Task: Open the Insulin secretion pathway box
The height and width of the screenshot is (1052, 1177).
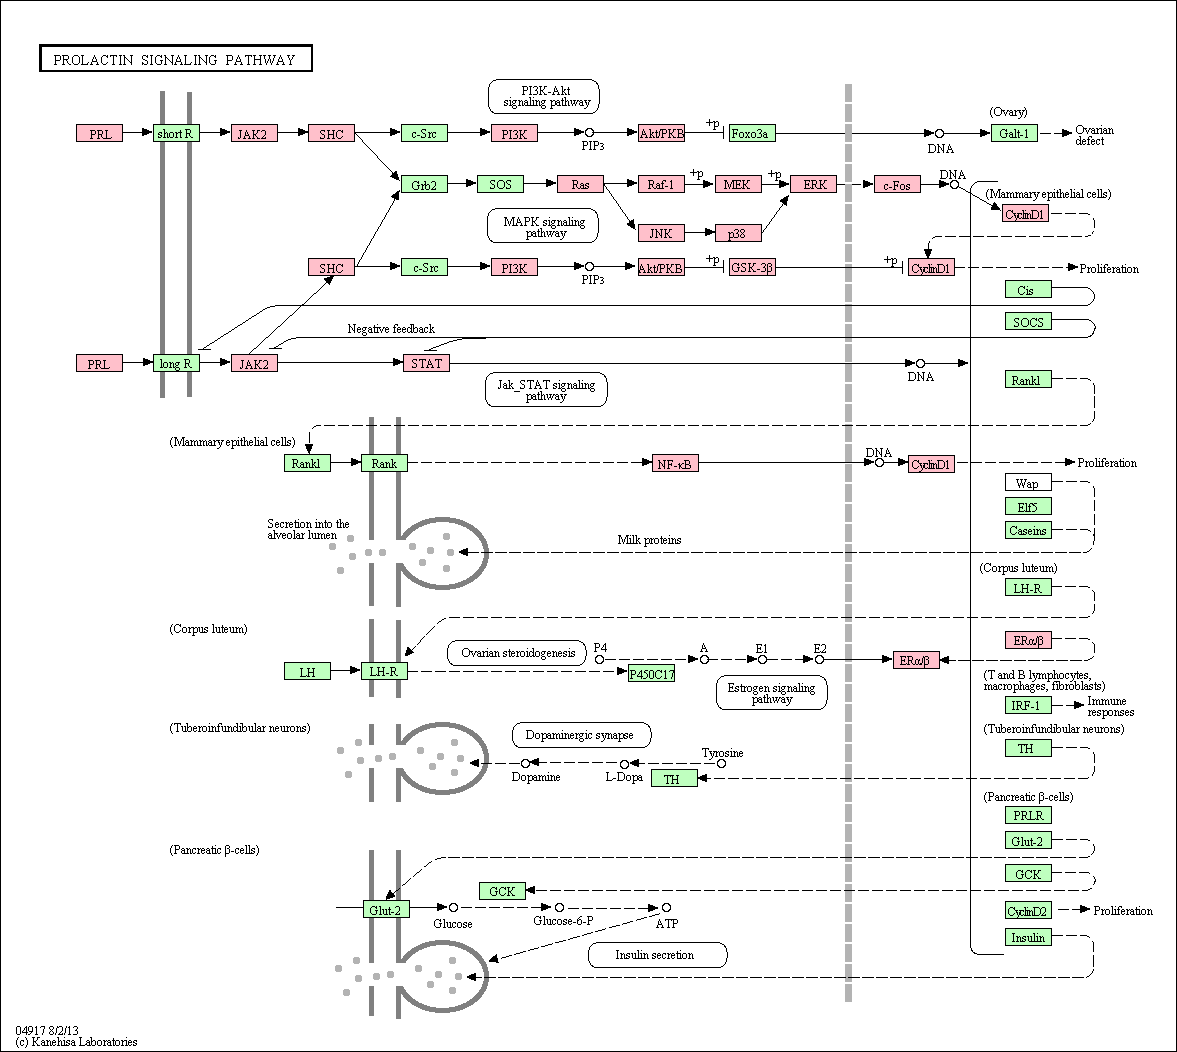Action: [658, 955]
